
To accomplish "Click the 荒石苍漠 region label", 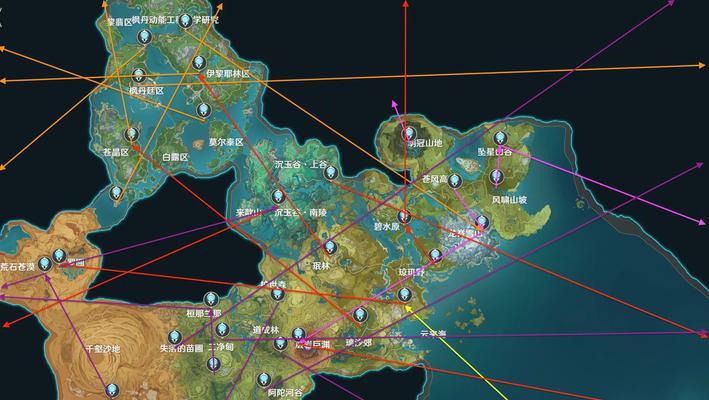I will click(18, 267).
